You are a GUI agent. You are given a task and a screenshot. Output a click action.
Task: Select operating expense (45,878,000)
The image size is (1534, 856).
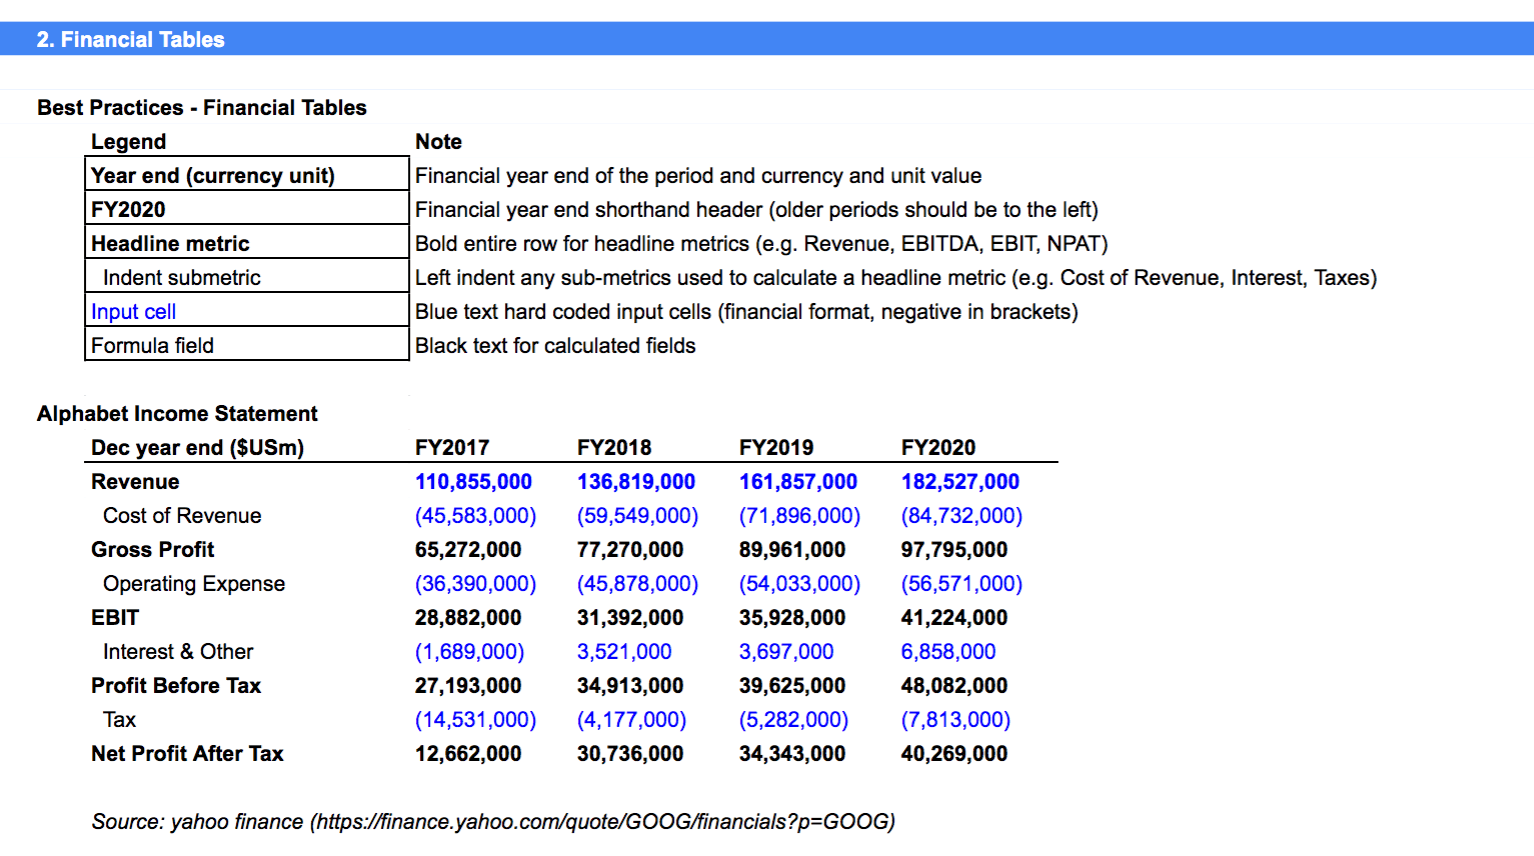click(637, 584)
